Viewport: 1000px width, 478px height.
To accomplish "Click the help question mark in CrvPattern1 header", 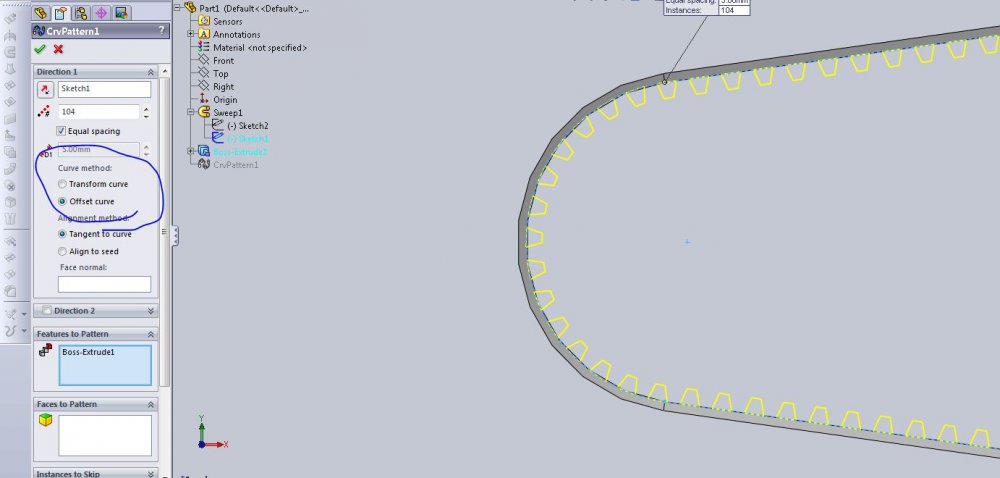I will (161, 30).
